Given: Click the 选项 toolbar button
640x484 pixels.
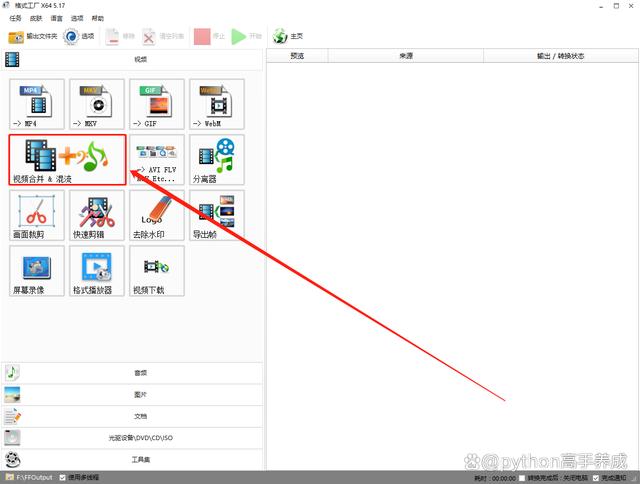Looking at the screenshot, I should [80, 37].
